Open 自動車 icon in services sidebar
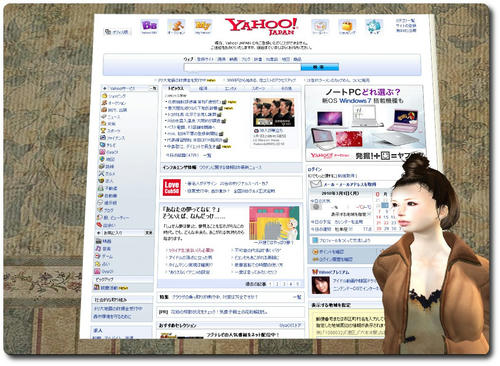The image size is (500, 366). tap(101, 195)
